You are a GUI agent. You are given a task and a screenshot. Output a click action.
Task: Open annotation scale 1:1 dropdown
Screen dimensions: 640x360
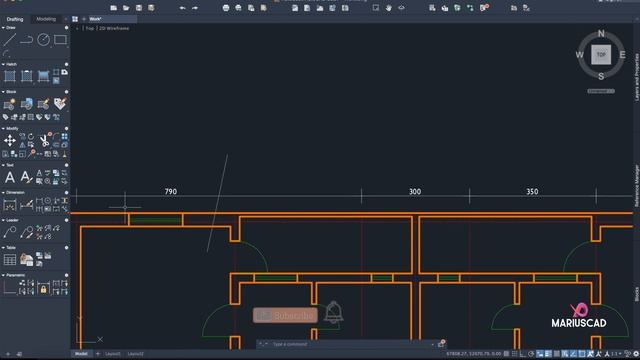coord(616,354)
